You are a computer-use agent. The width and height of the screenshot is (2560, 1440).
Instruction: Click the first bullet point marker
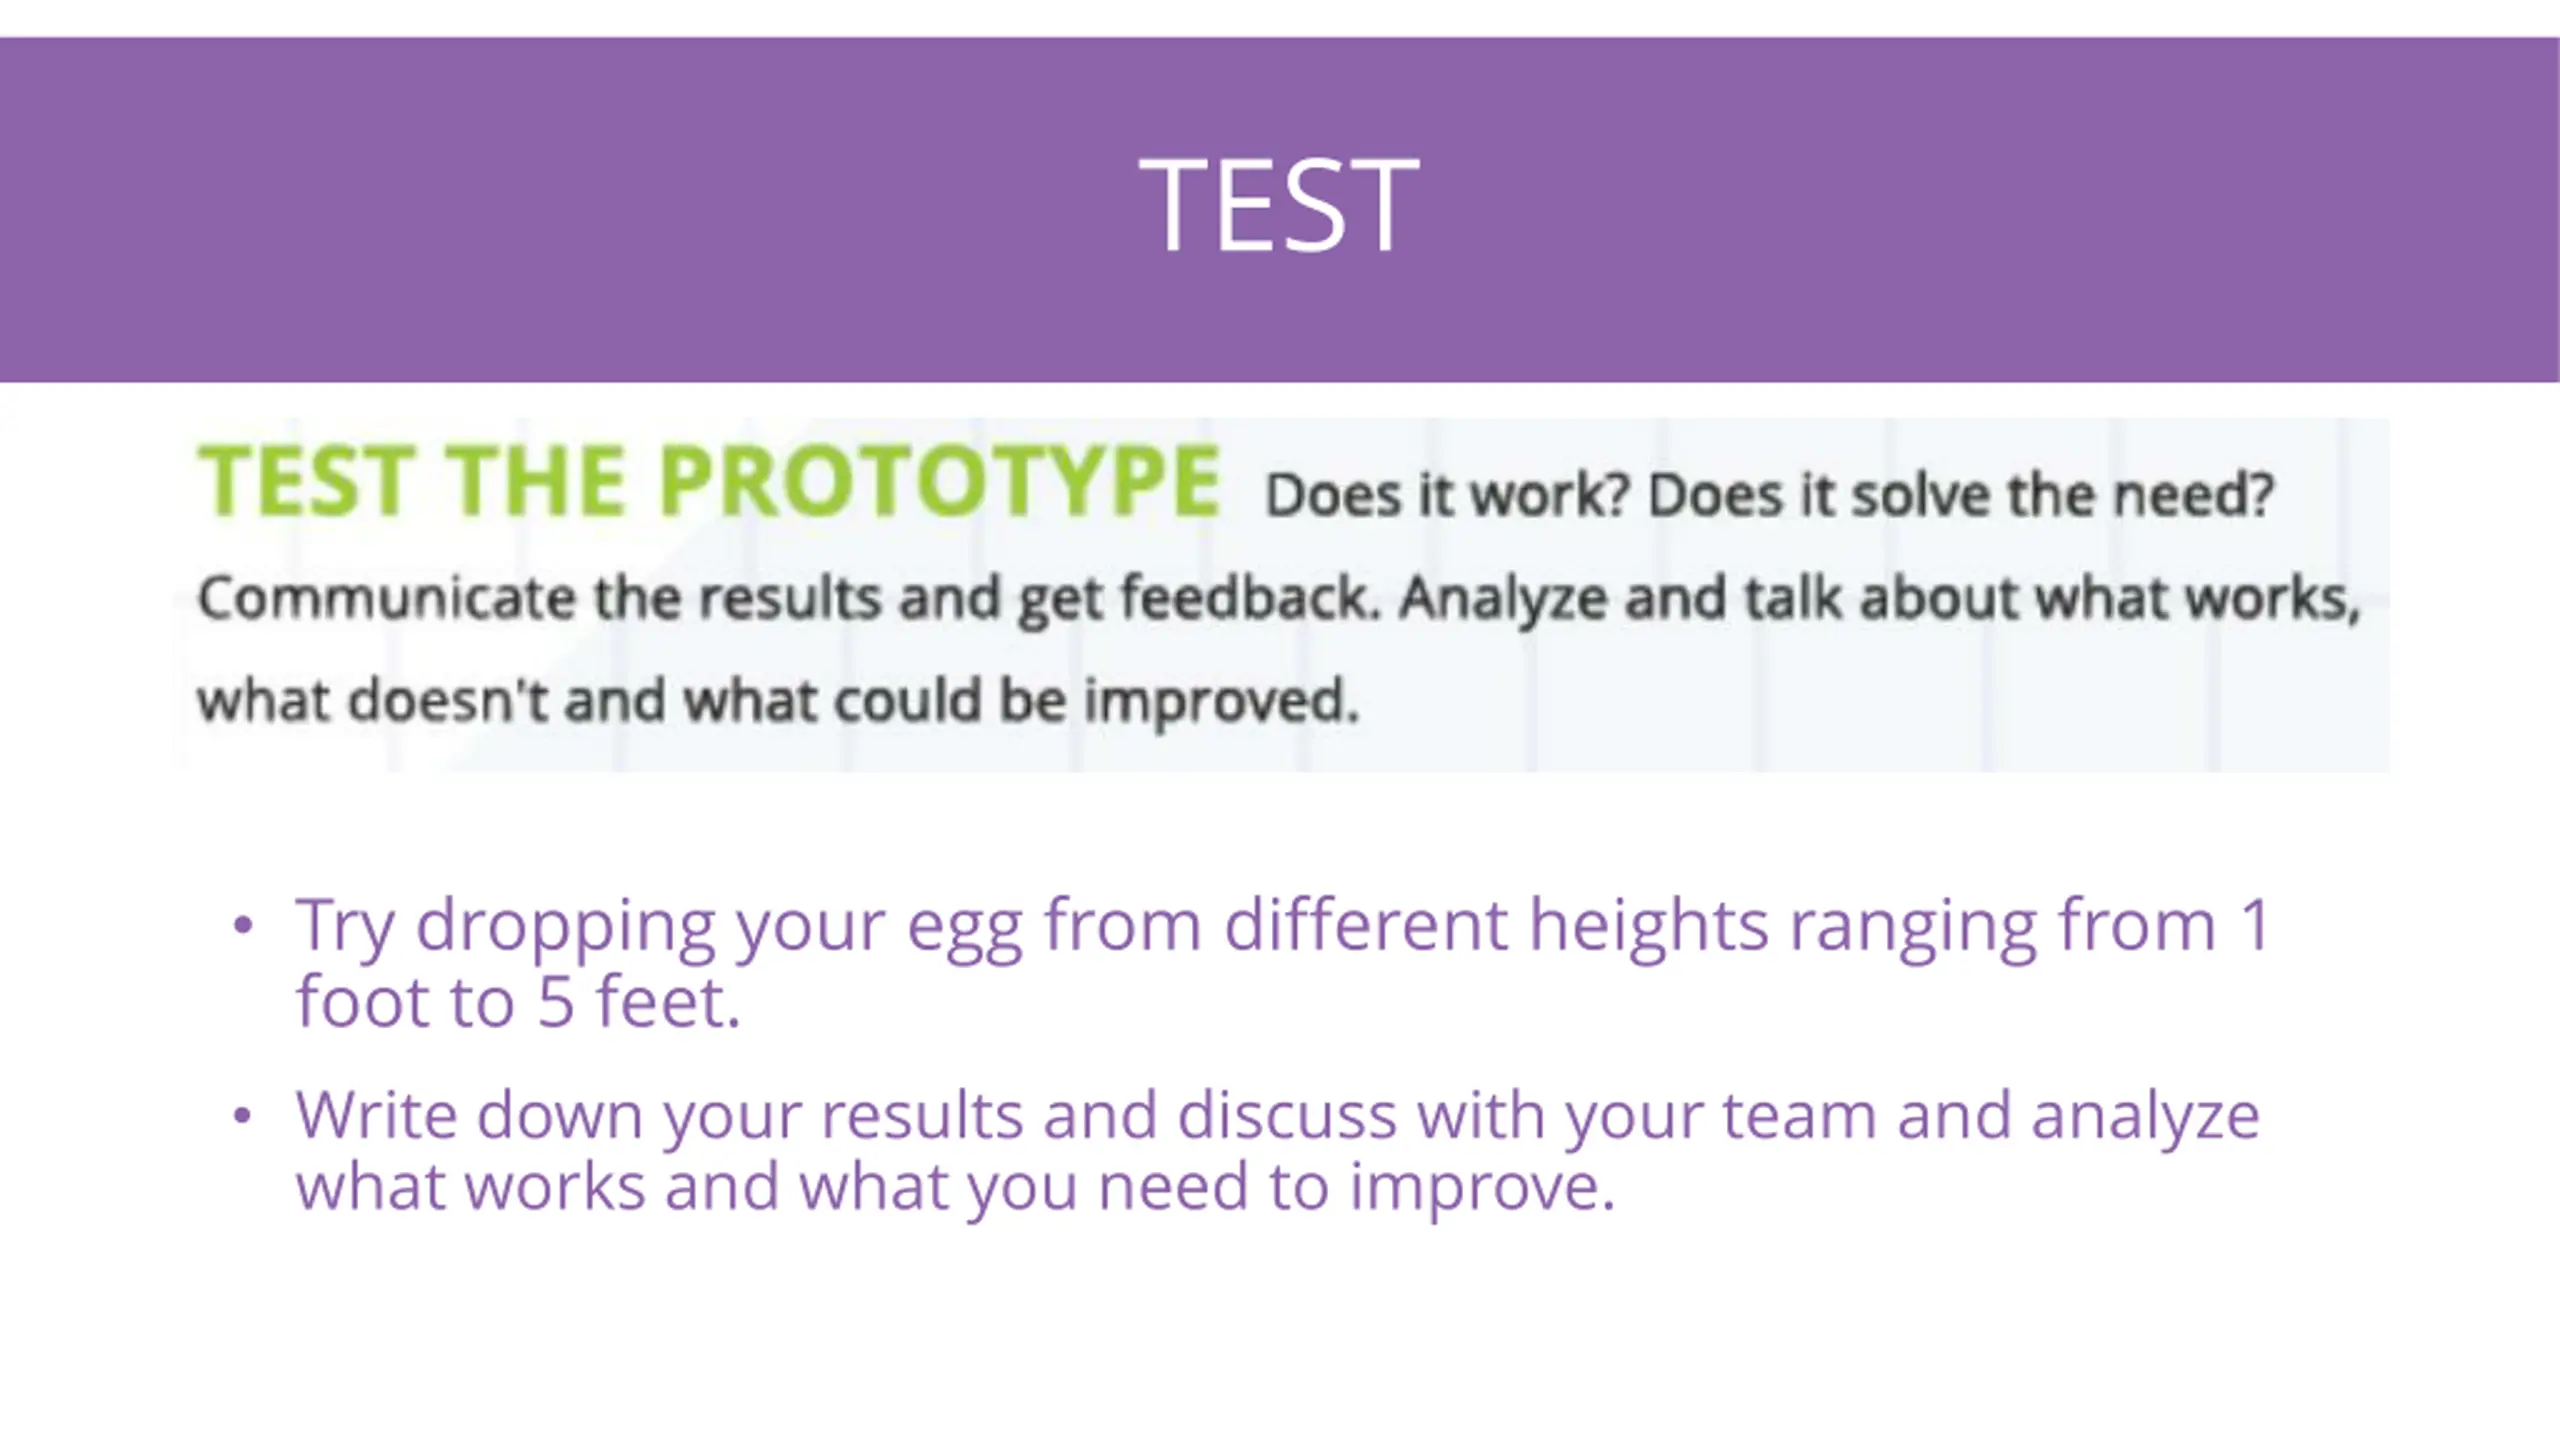point(243,925)
